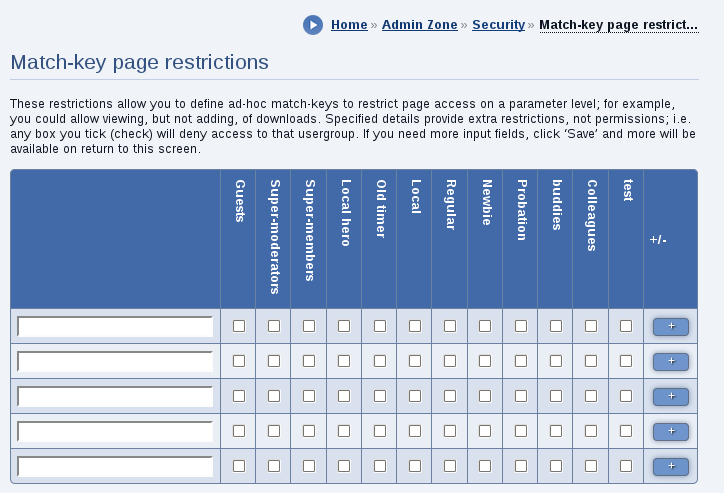Focus the first match-key text field
The height and width of the screenshot is (493, 724).
coord(115,326)
